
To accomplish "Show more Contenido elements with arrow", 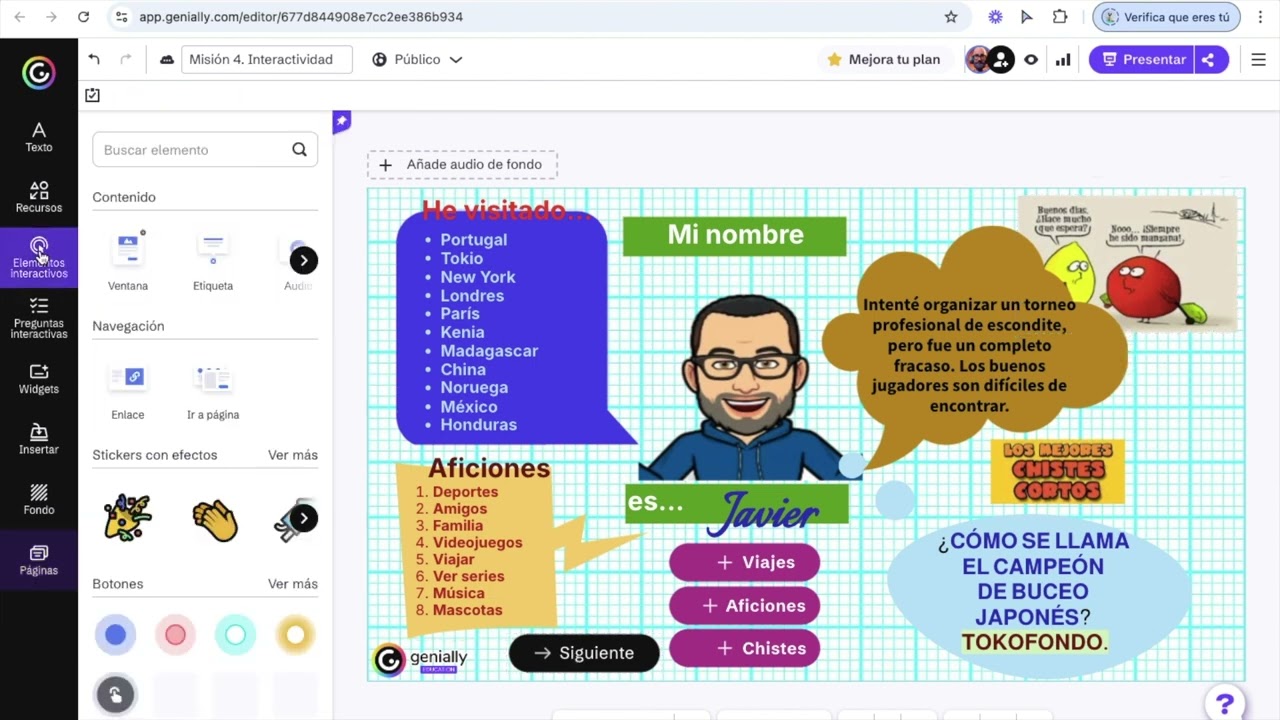I will (x=303, y=260).
